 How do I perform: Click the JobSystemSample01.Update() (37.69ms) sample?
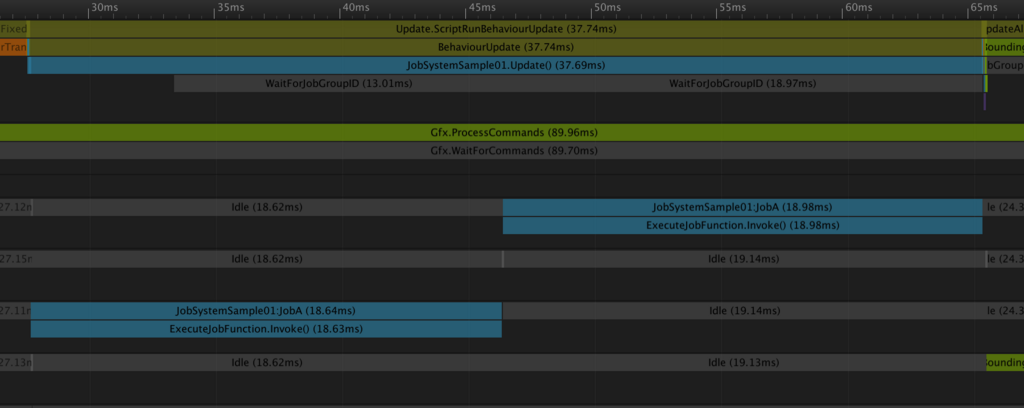pyautogui.click(x=505, y=66)
